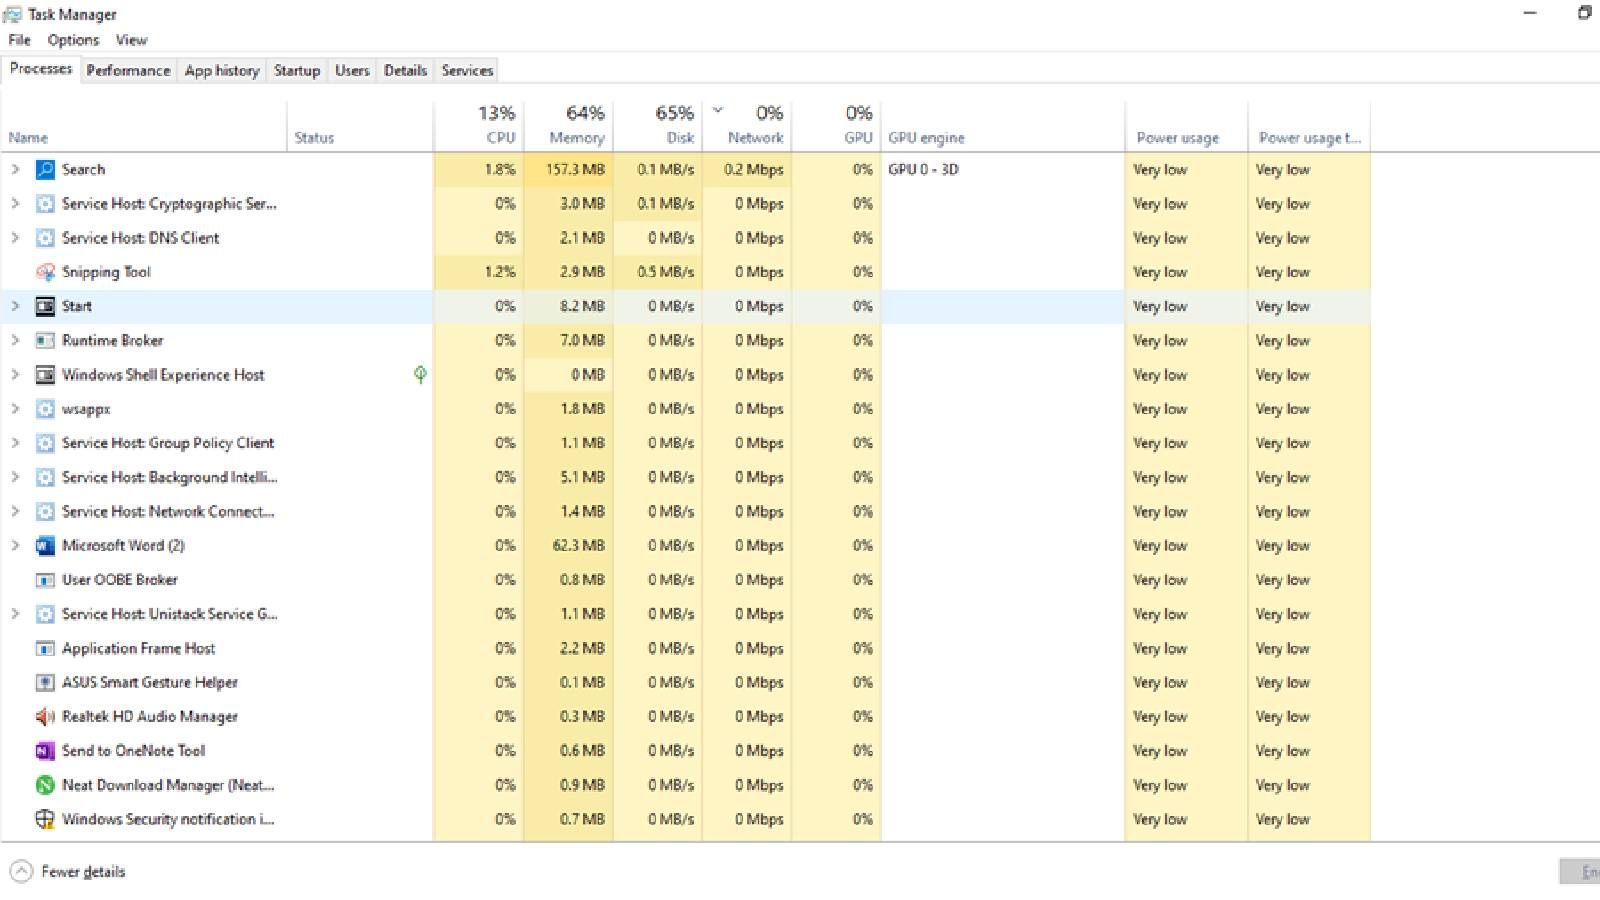1600x900 pixels.
Task: Switch to the Performance tab
Action: (128, 71)
